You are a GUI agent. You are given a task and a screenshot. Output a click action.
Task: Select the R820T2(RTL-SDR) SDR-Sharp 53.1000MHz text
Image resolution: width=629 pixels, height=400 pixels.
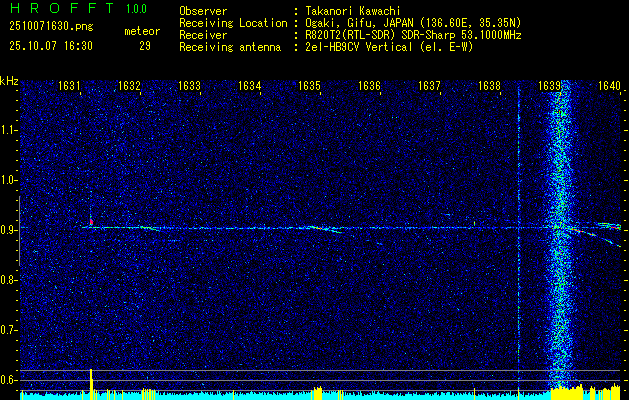[x=413, y=35]
